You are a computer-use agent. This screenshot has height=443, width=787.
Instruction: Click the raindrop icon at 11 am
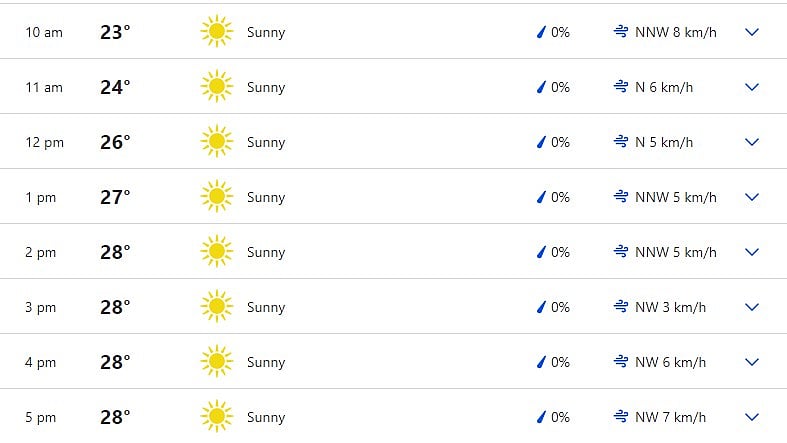[541, 87]
